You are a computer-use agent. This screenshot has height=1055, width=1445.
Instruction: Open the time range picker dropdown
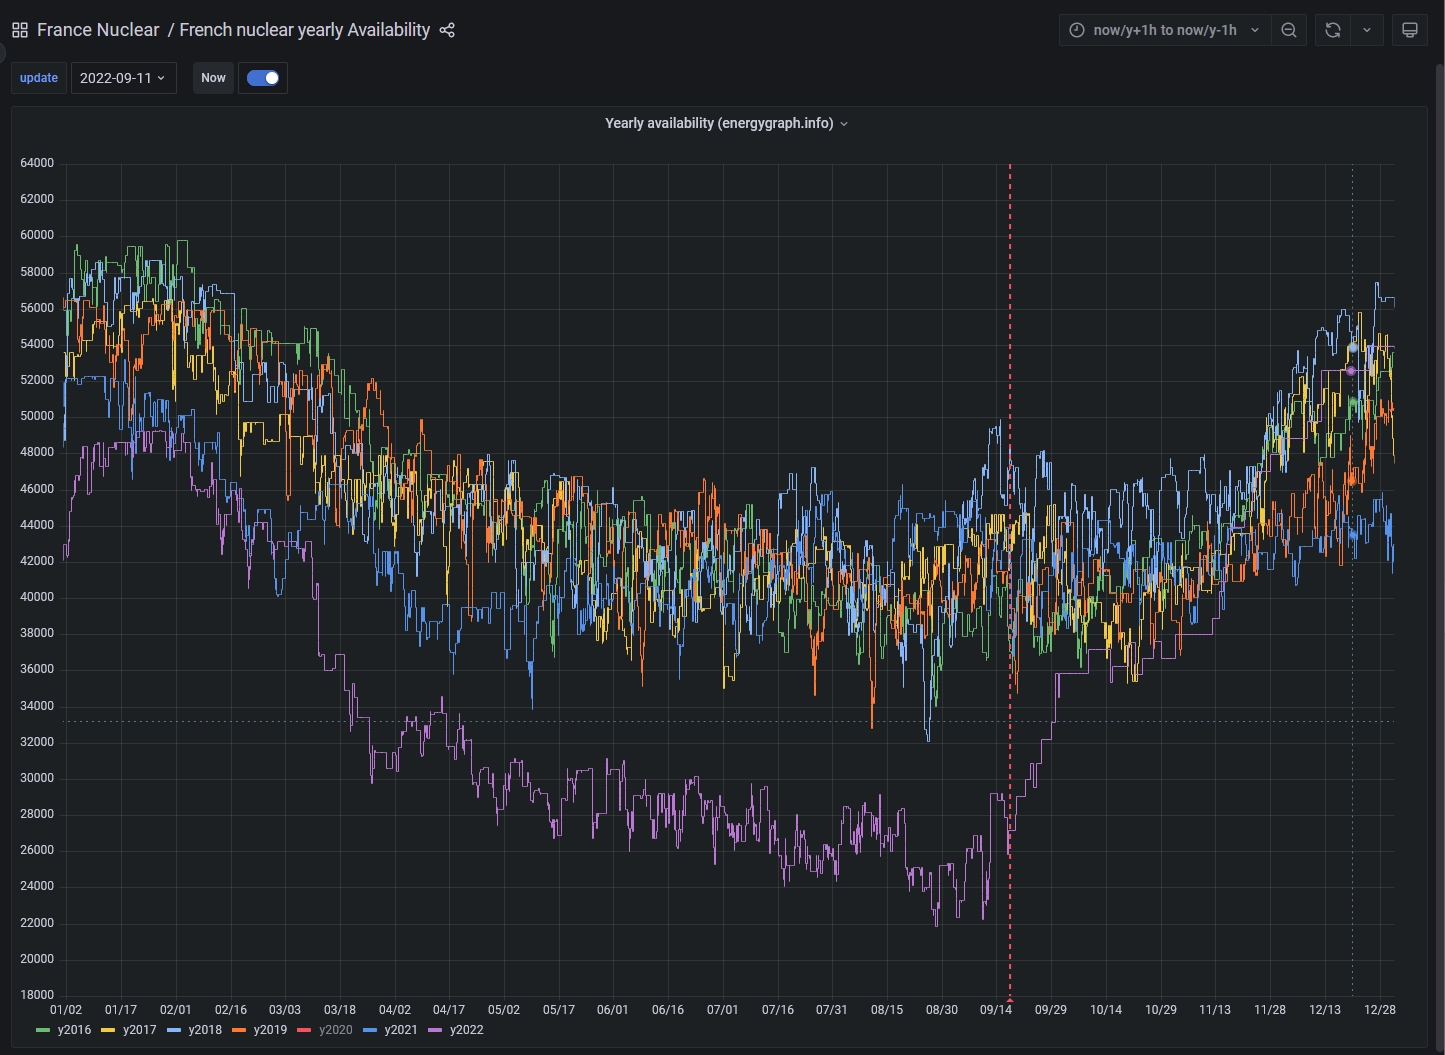(1166, 30)
